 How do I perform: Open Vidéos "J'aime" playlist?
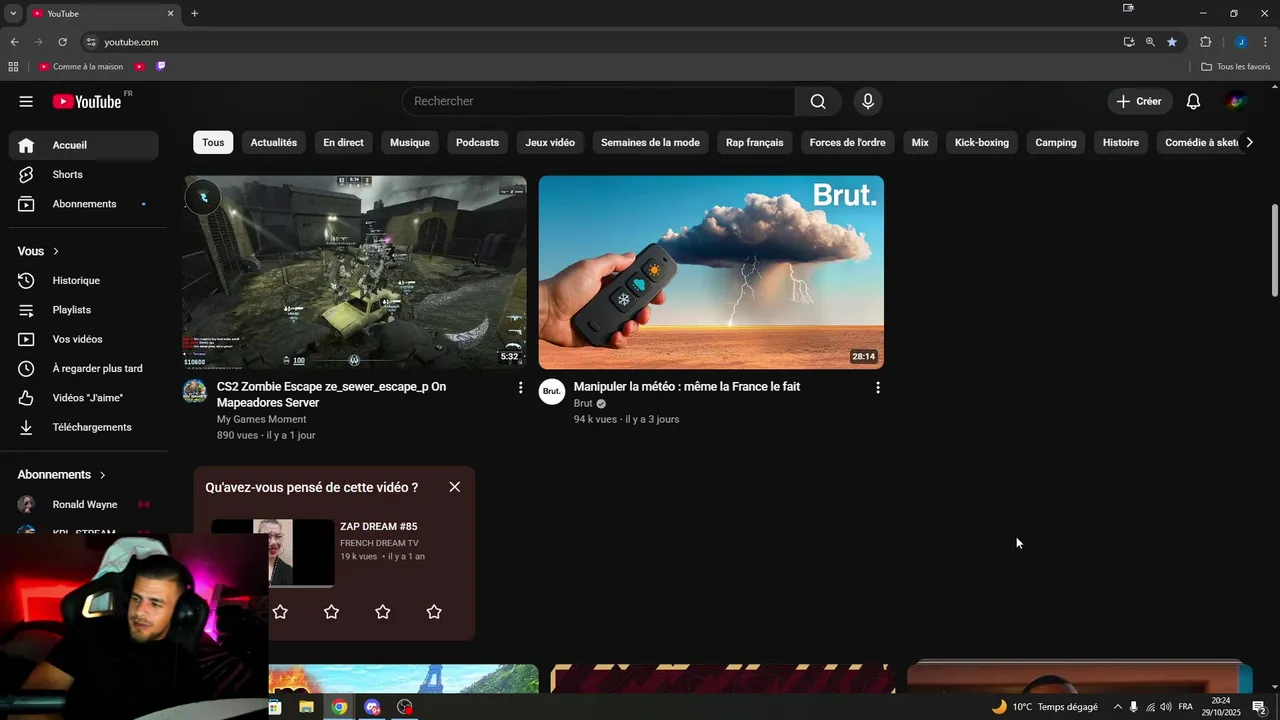[84, 398]
